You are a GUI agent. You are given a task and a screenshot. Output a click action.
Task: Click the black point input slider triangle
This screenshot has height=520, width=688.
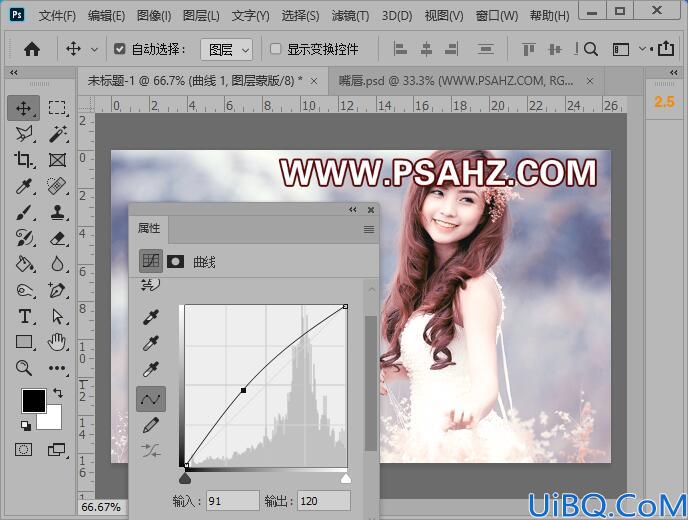coord(186,478)
